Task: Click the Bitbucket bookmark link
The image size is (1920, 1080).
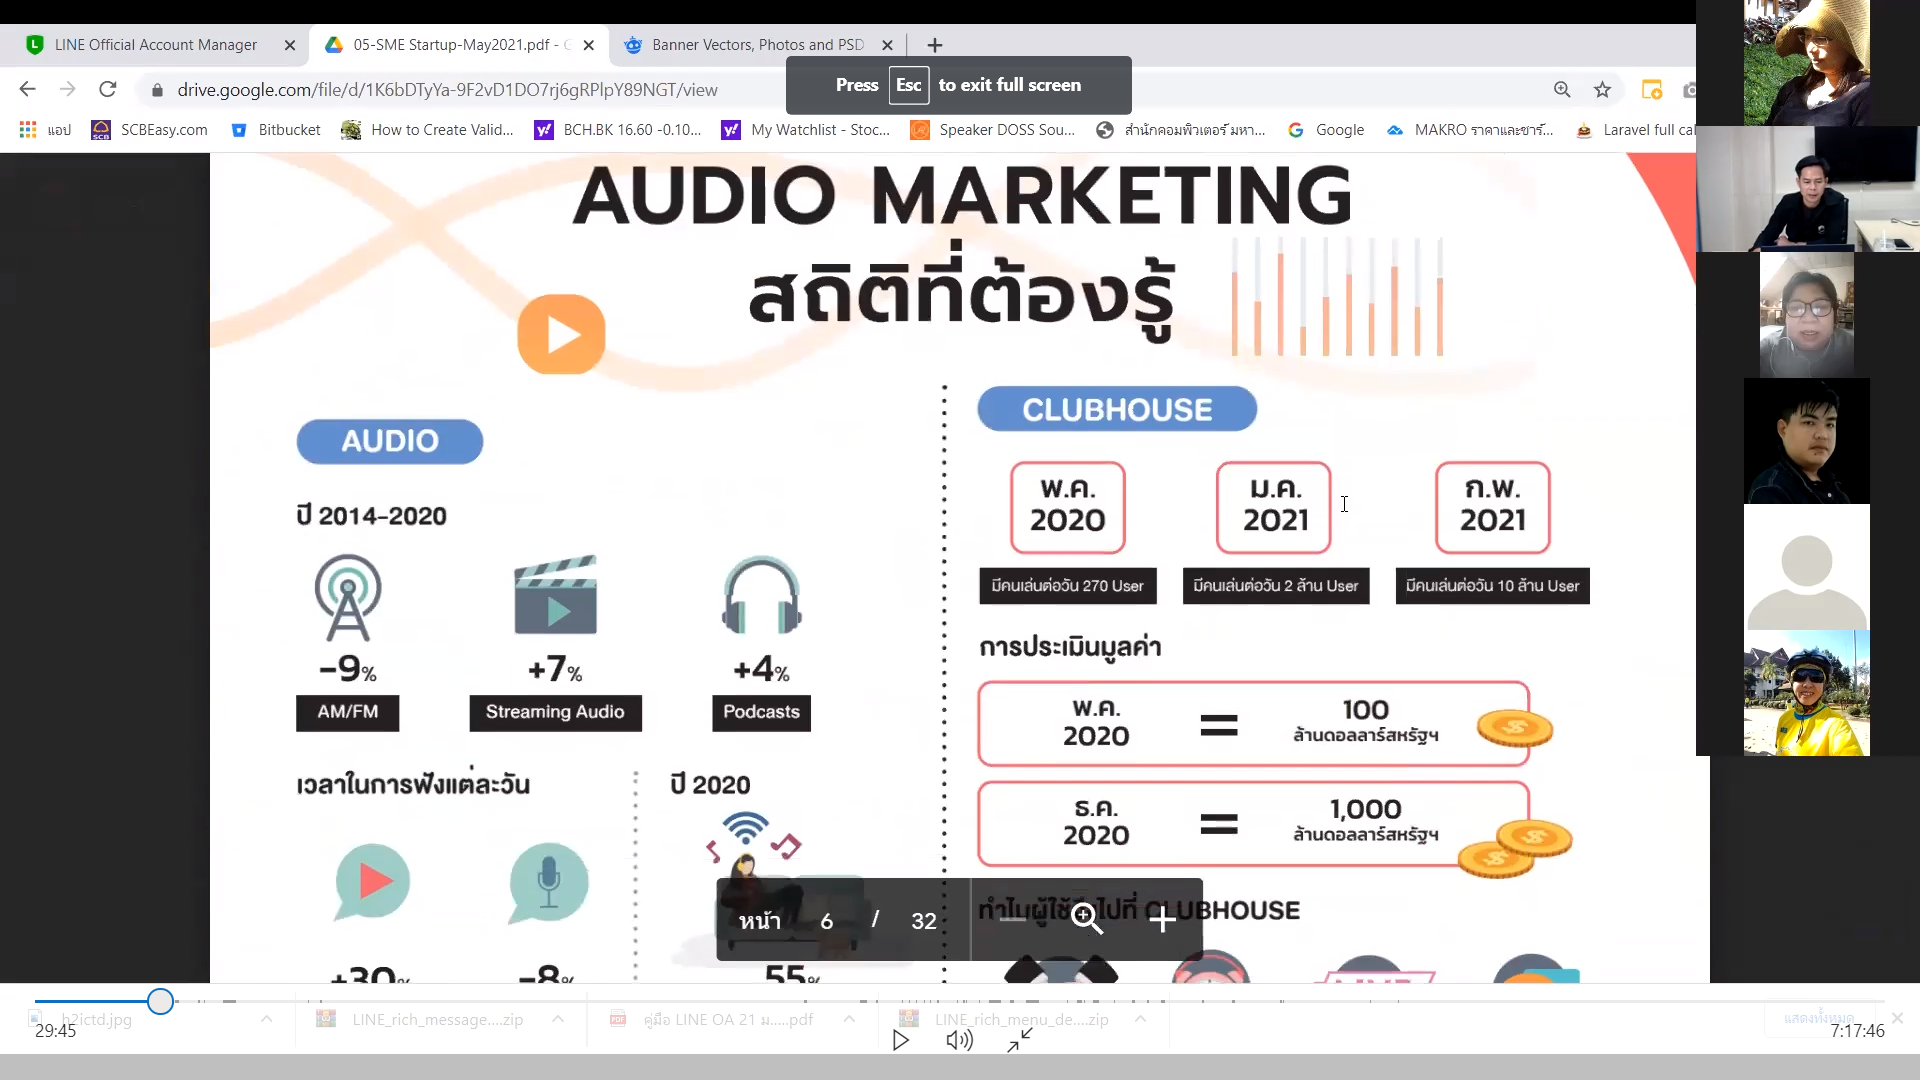Action: (x=287, y=129)
